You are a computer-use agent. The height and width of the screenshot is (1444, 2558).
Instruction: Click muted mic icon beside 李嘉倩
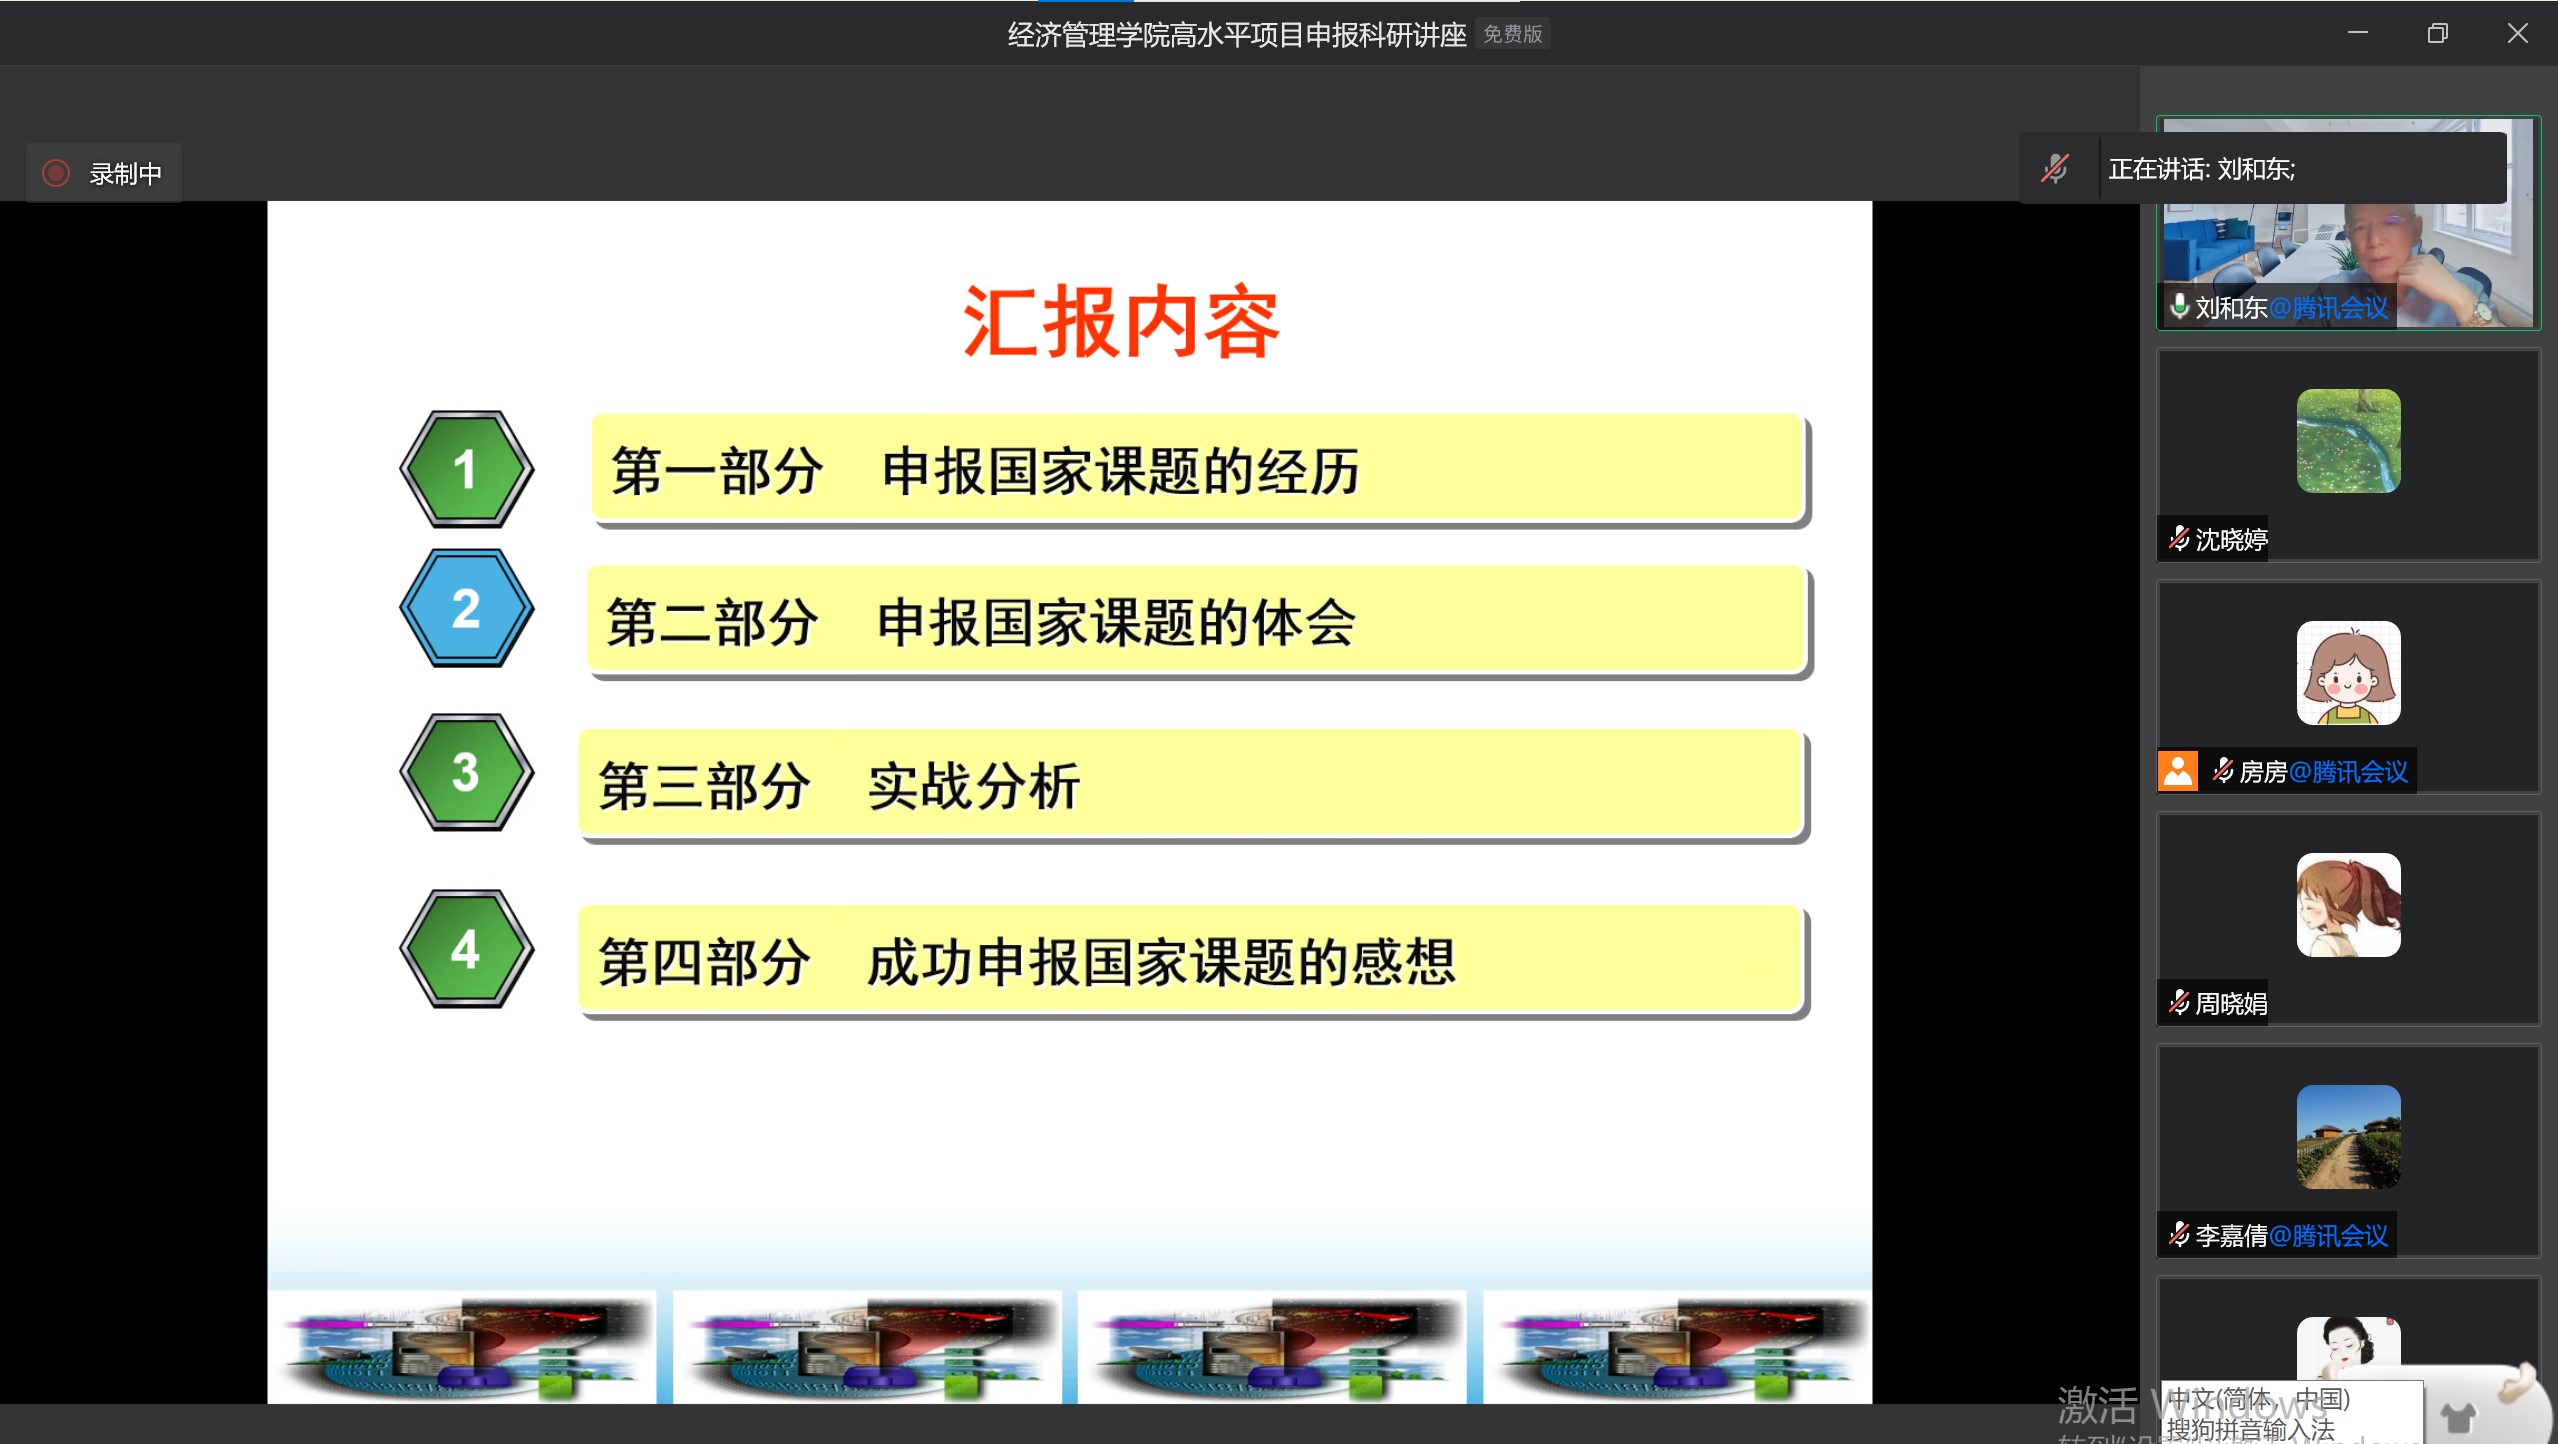tap(2179, 1235)
